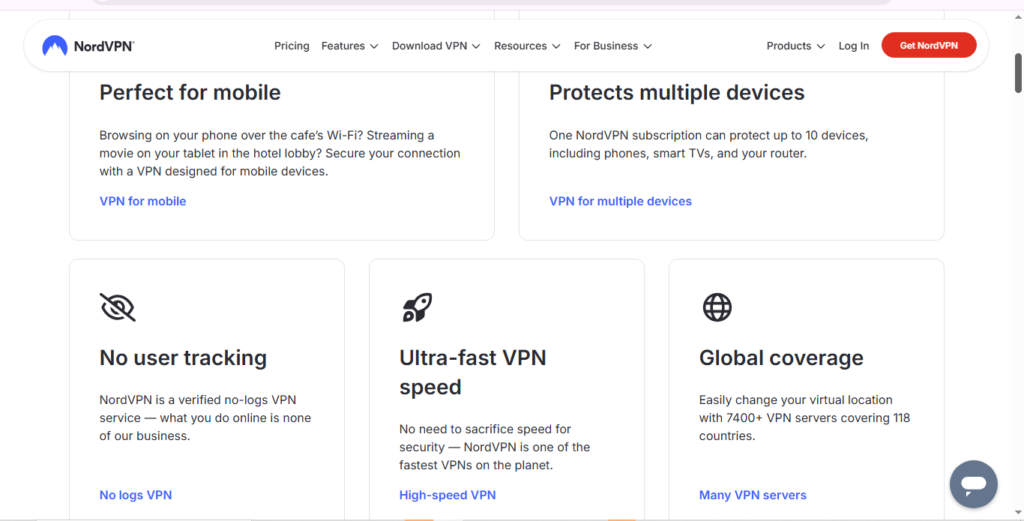Screen dimensions: 1024x521
Task: Click the fastest VPNs on the planet paragraph
Action: (x=494, y=447)
